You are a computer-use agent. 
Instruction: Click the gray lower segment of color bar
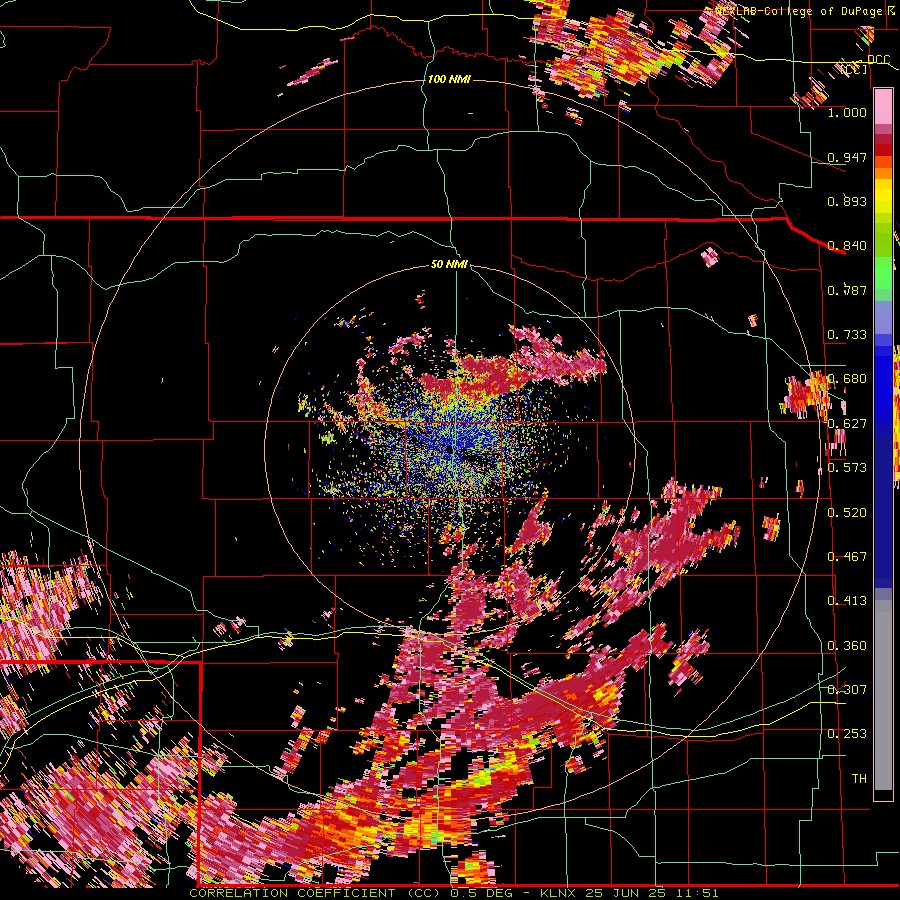click(883, 695)
